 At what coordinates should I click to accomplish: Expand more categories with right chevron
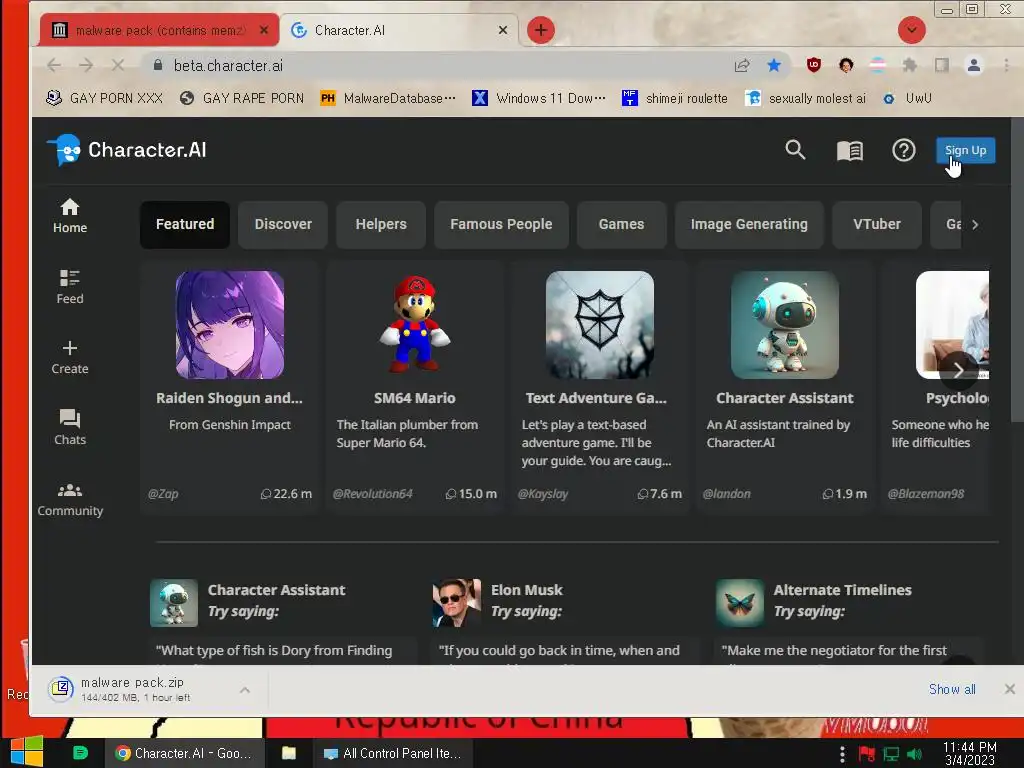tap(975, 225)
